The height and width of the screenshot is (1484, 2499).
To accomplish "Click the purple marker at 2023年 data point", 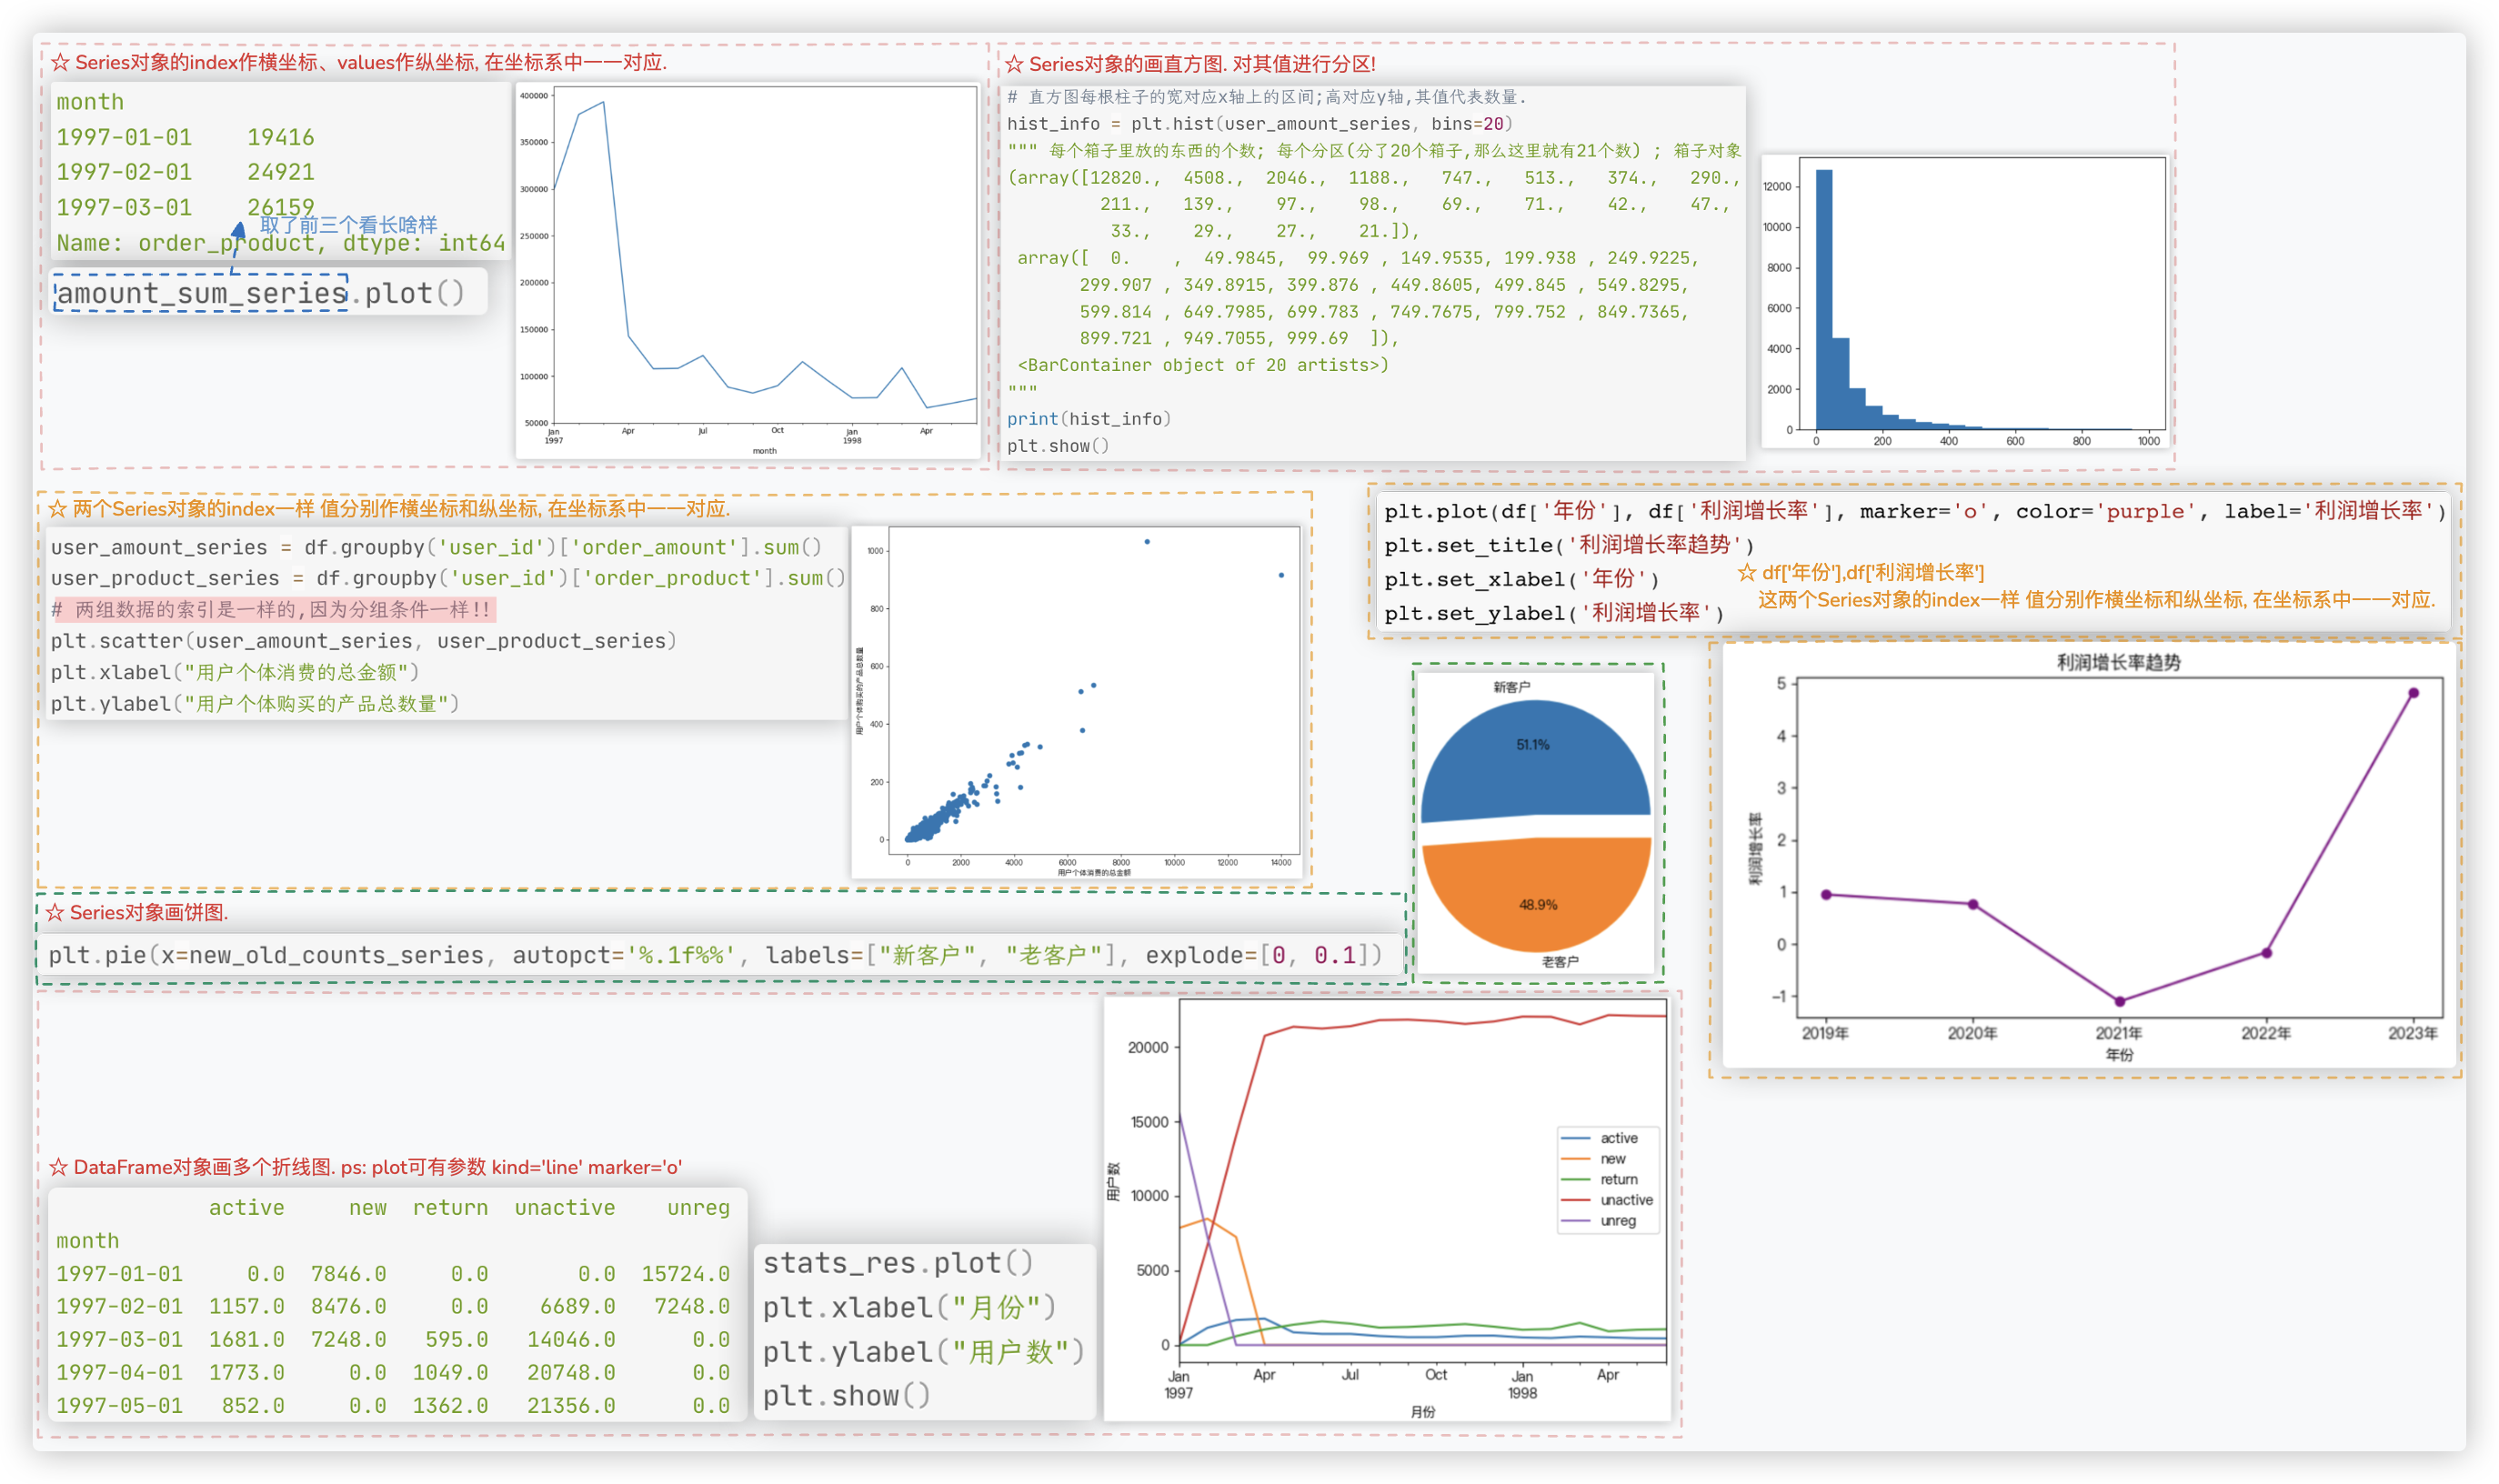I will click(2413, 693).
